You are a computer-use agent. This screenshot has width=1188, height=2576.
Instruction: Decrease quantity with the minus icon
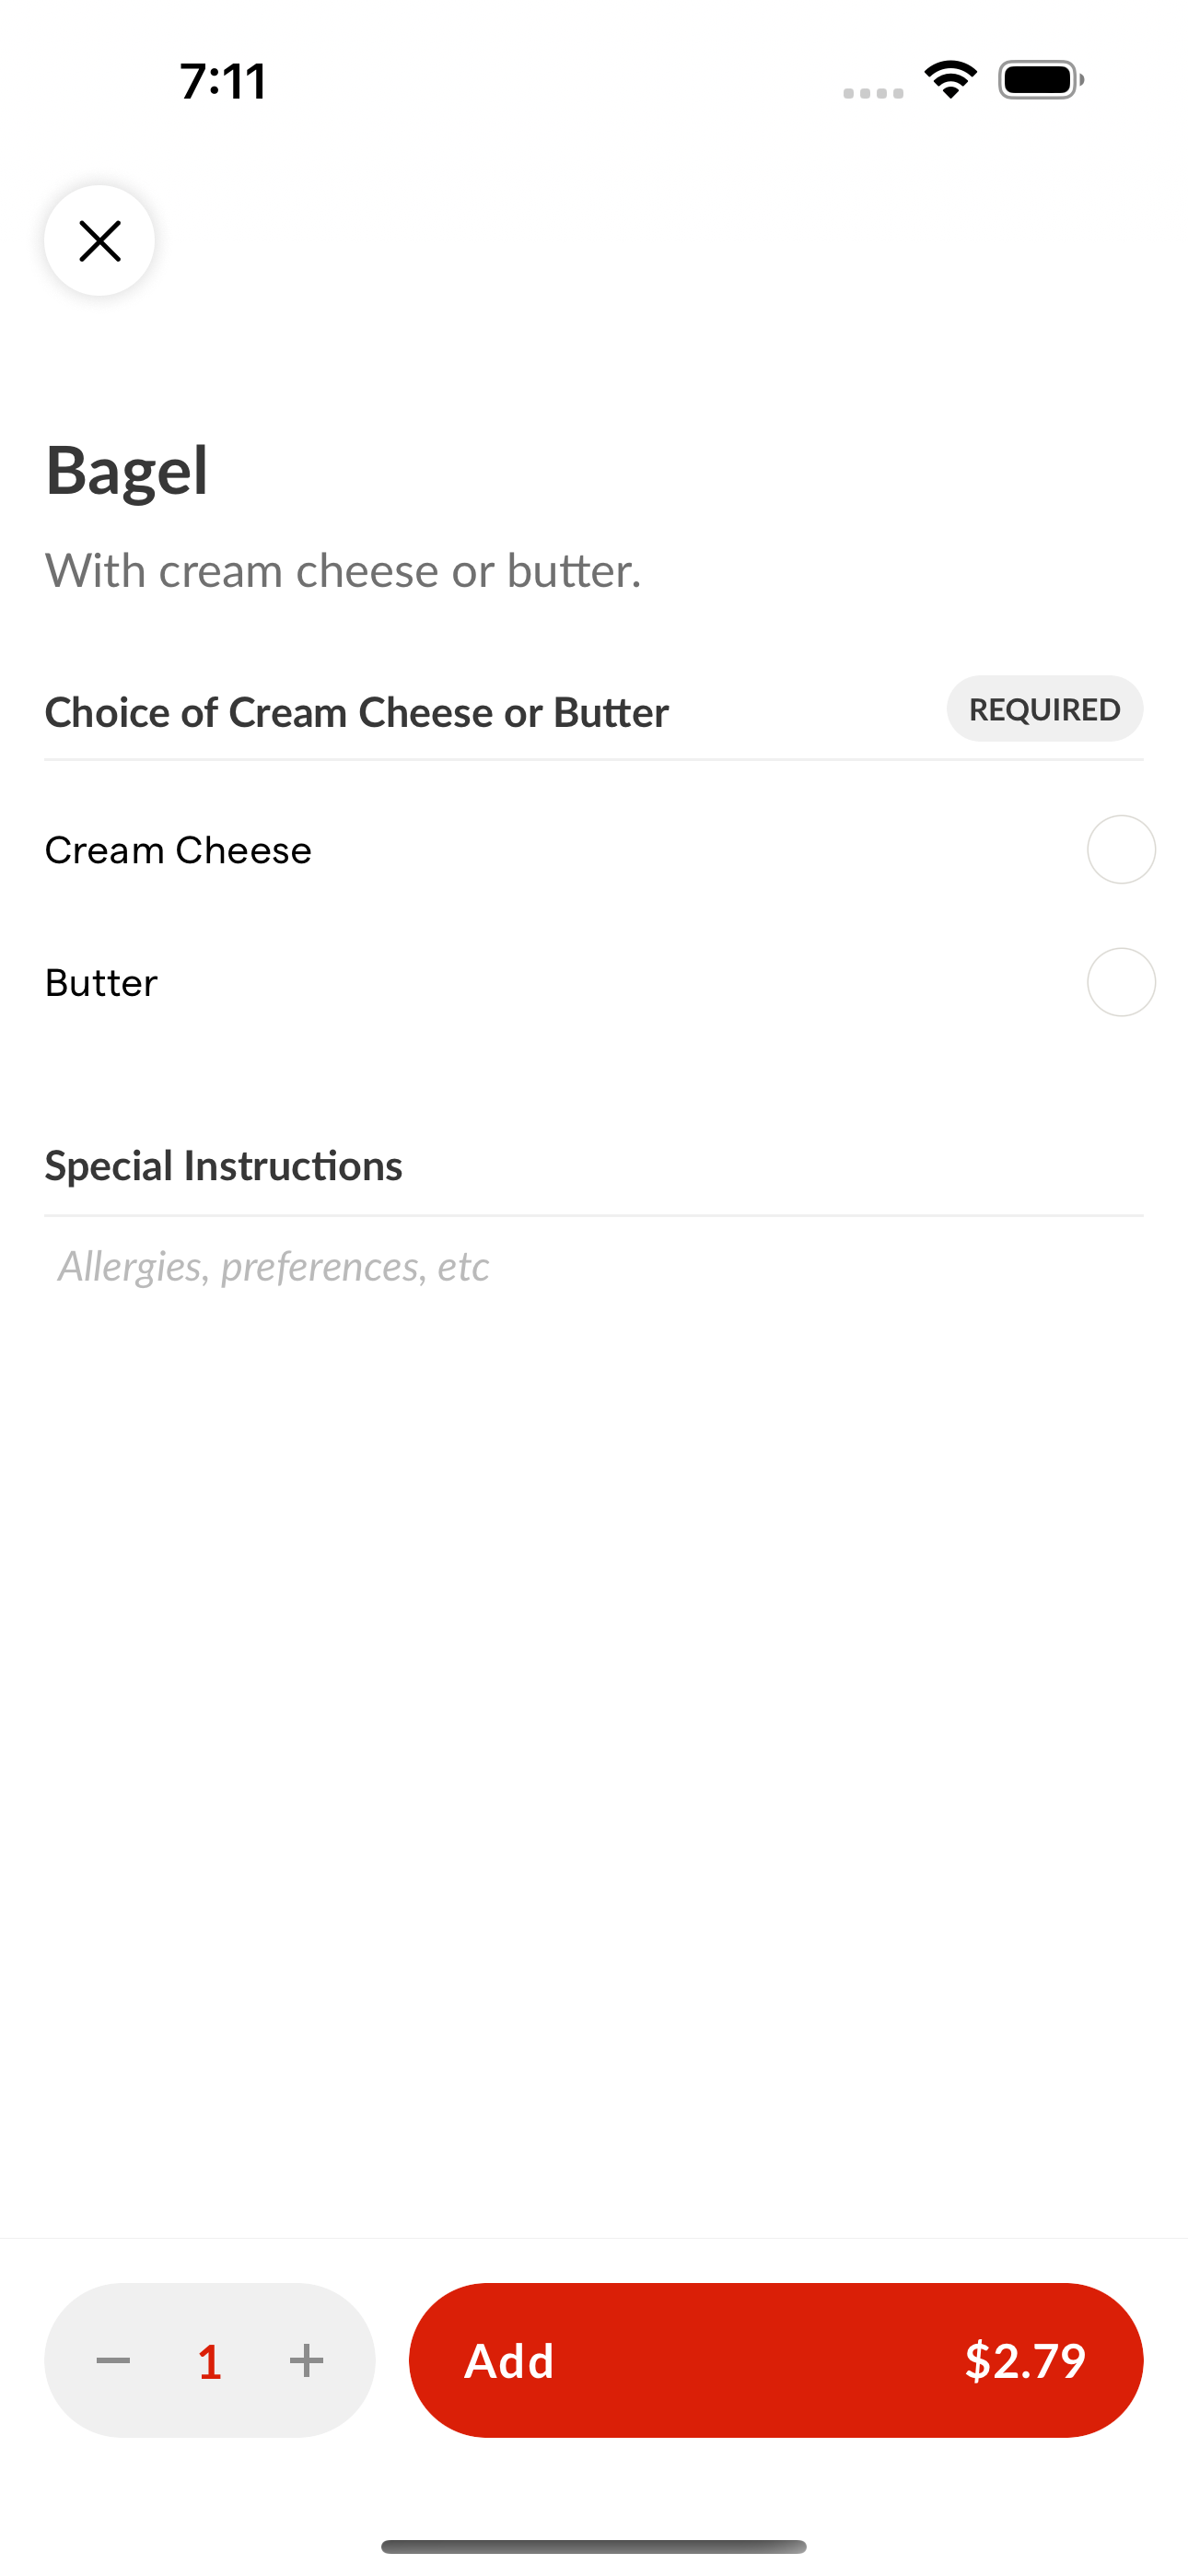tap(113, 2360)
